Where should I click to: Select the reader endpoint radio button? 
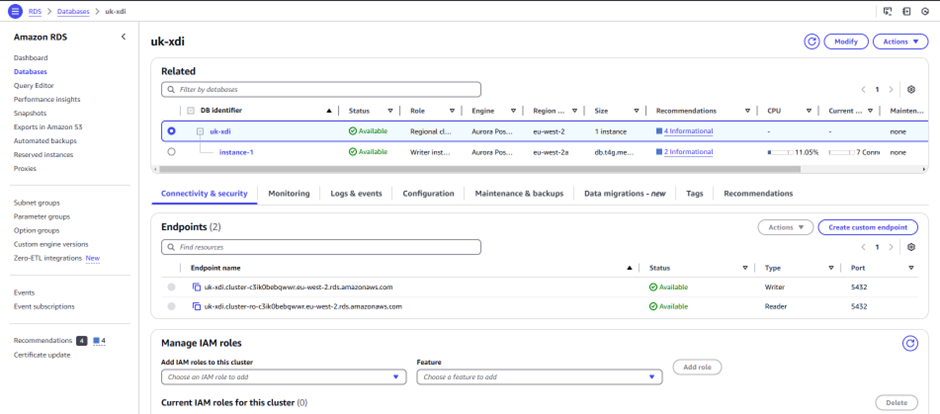point(172,306)
